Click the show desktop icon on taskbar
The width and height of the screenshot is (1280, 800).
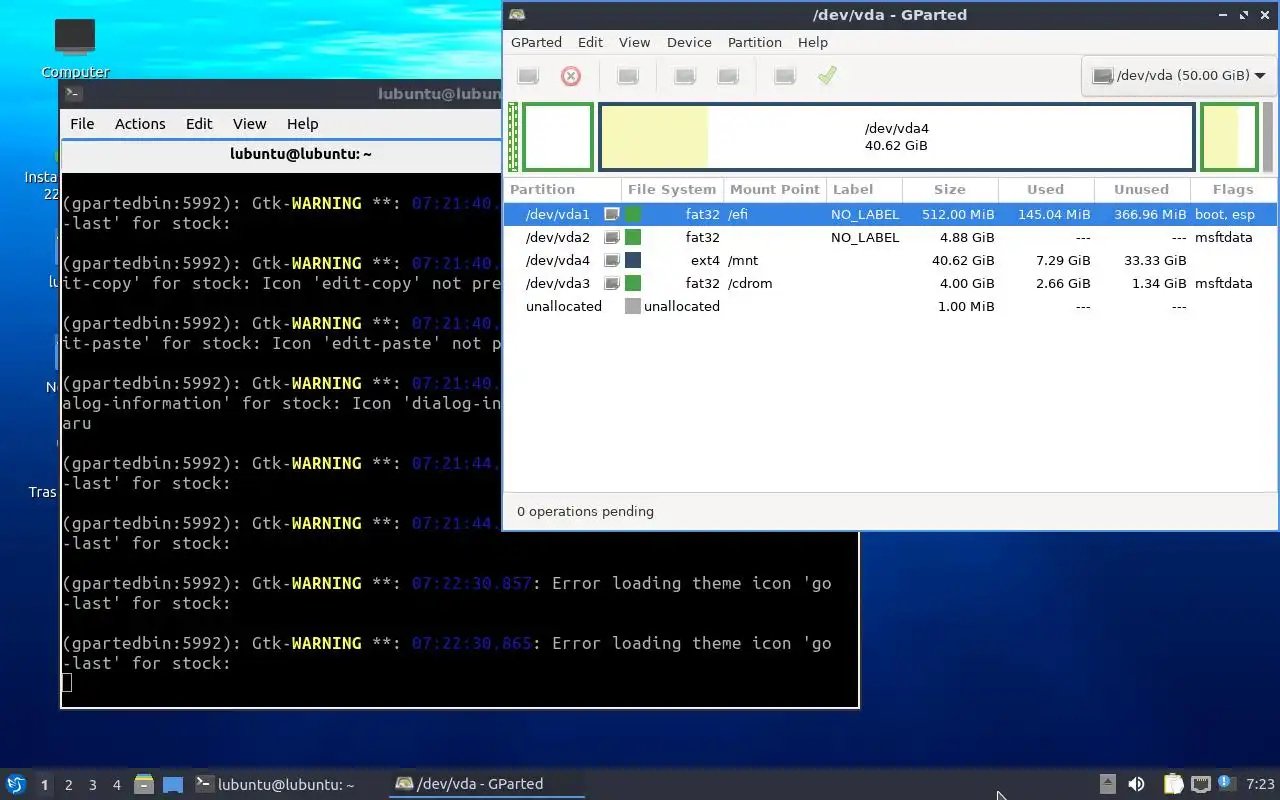173,784
